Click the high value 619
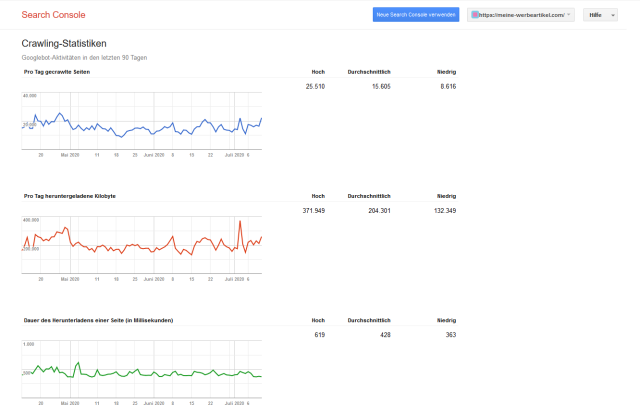The width and height of the screenshot is (640, 416). coord(320,335)
